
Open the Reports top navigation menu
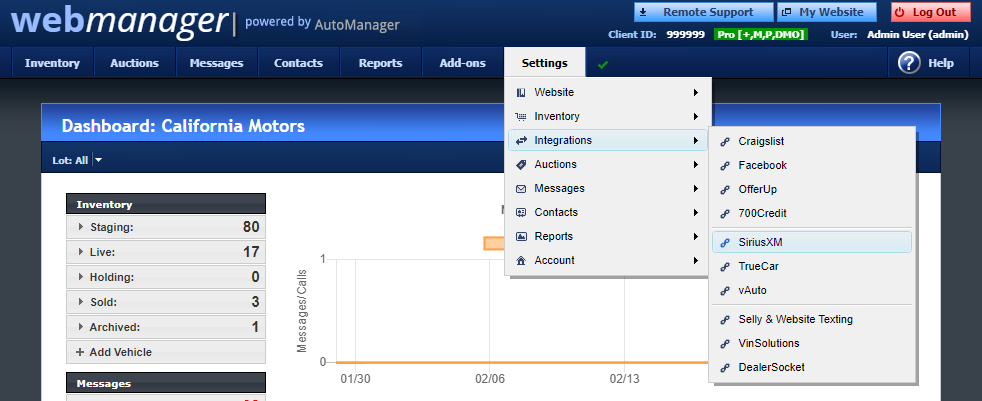[380, 63]
